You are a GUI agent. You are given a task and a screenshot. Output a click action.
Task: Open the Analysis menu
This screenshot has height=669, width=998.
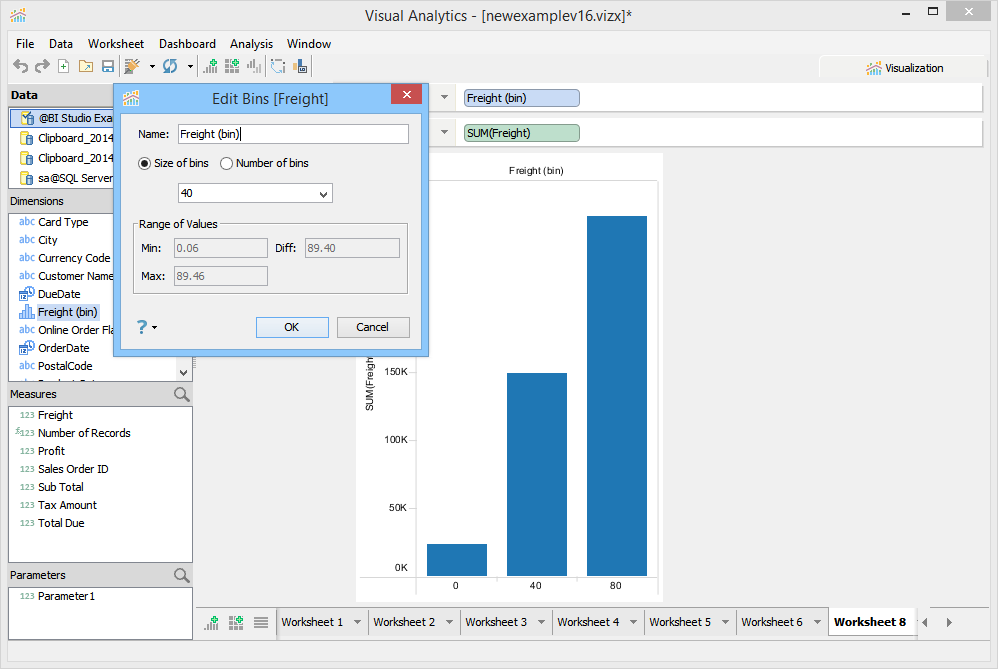pos(251,44)
